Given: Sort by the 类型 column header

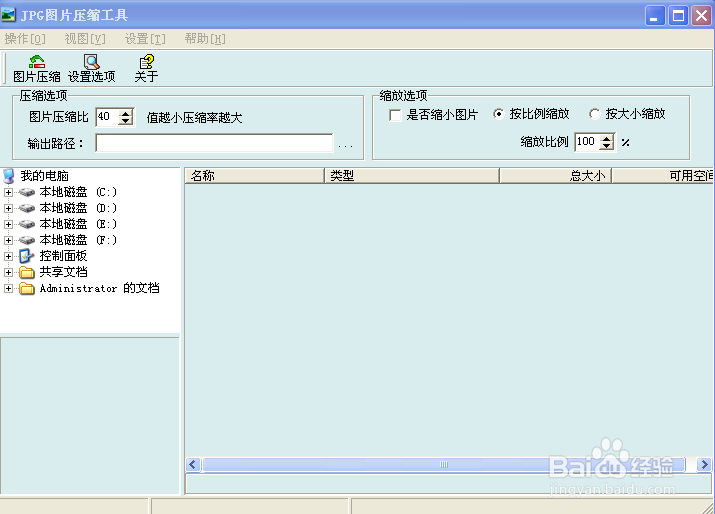Looking at the screenshot, I should [412, 176].
